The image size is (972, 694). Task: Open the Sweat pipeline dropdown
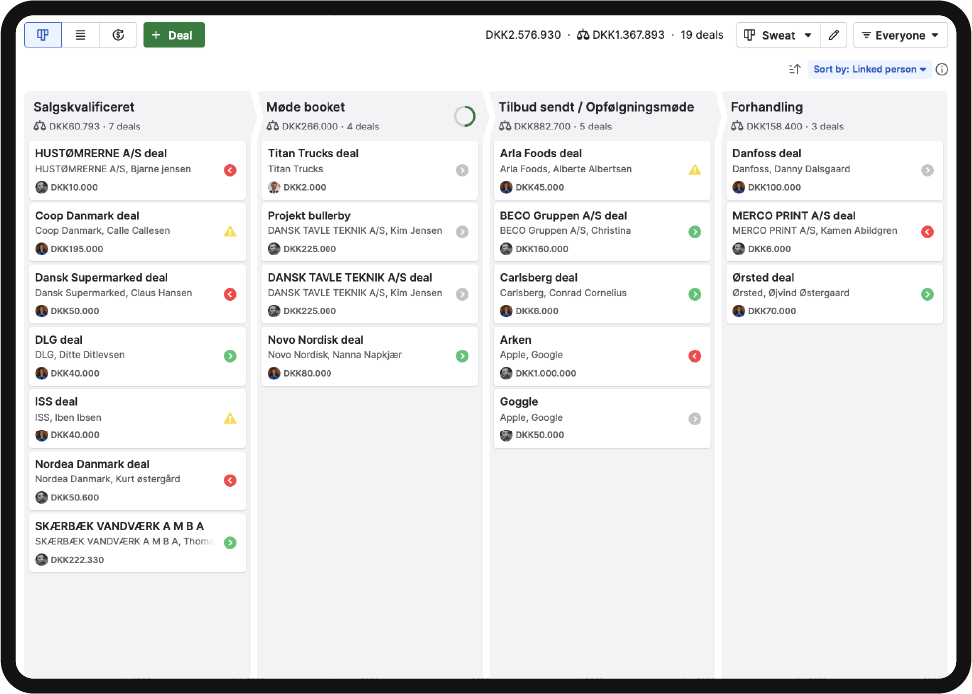[x=778, y=35]
